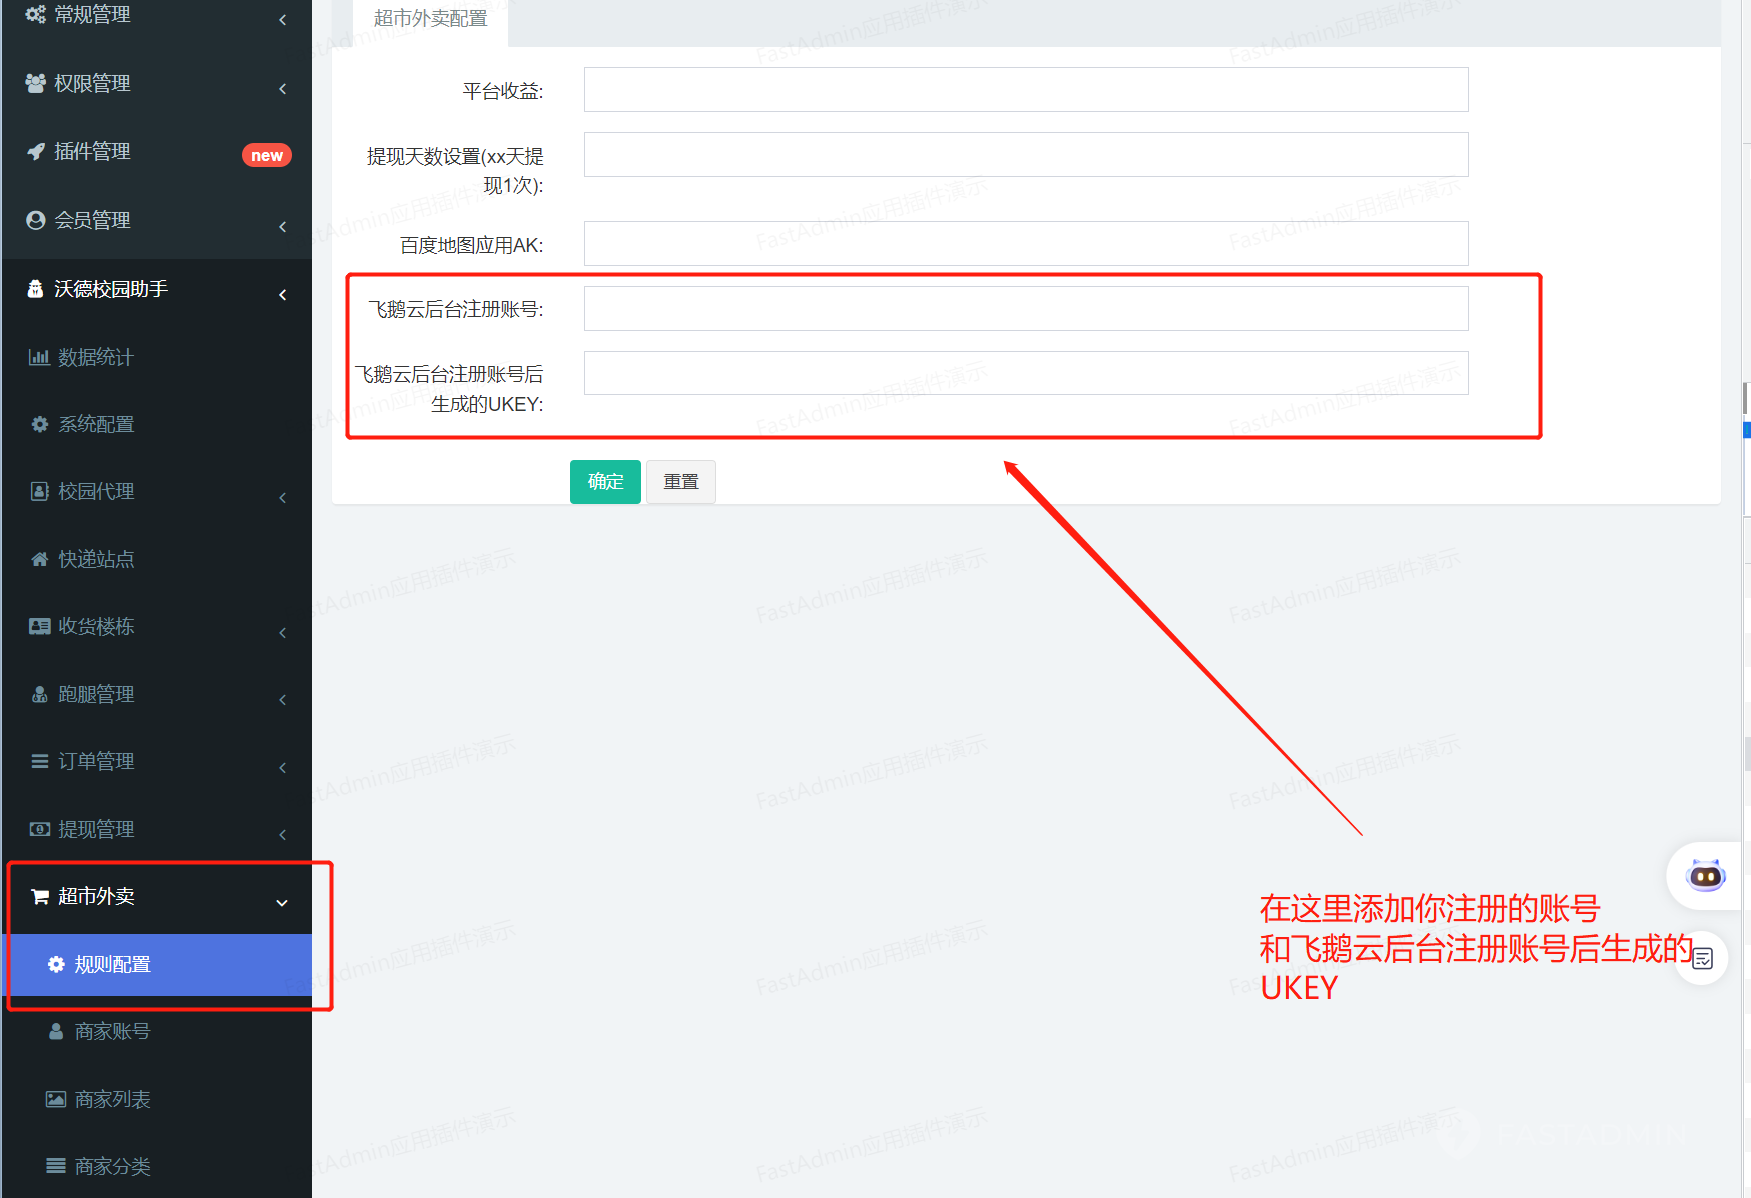Click the 插件管理 rocket icon
The height and width of the screenshot is (1198, 1751).
36,151
